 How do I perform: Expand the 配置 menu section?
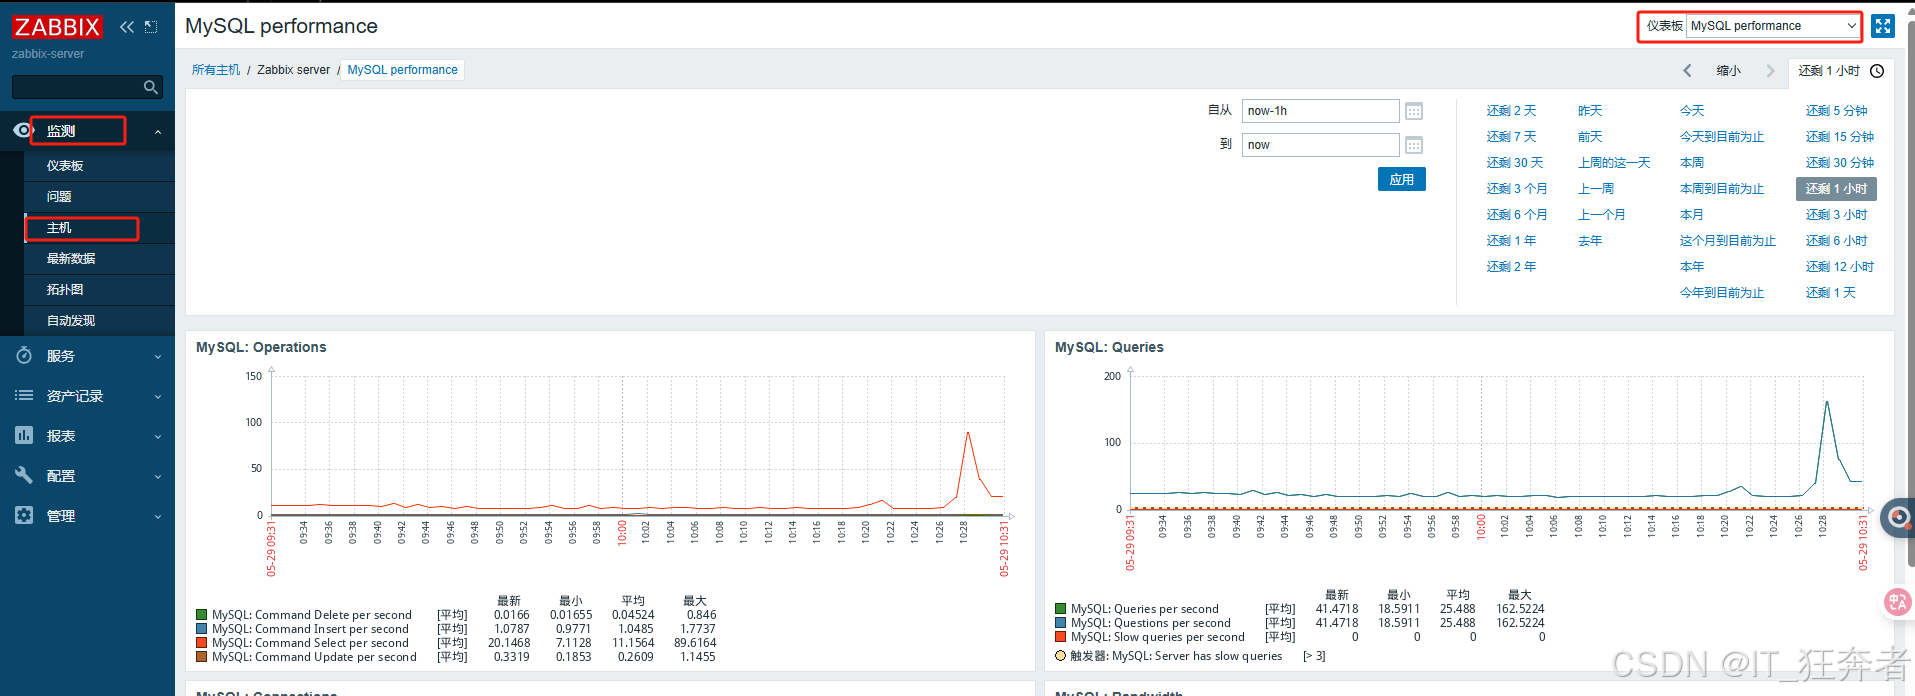point(158,477)
